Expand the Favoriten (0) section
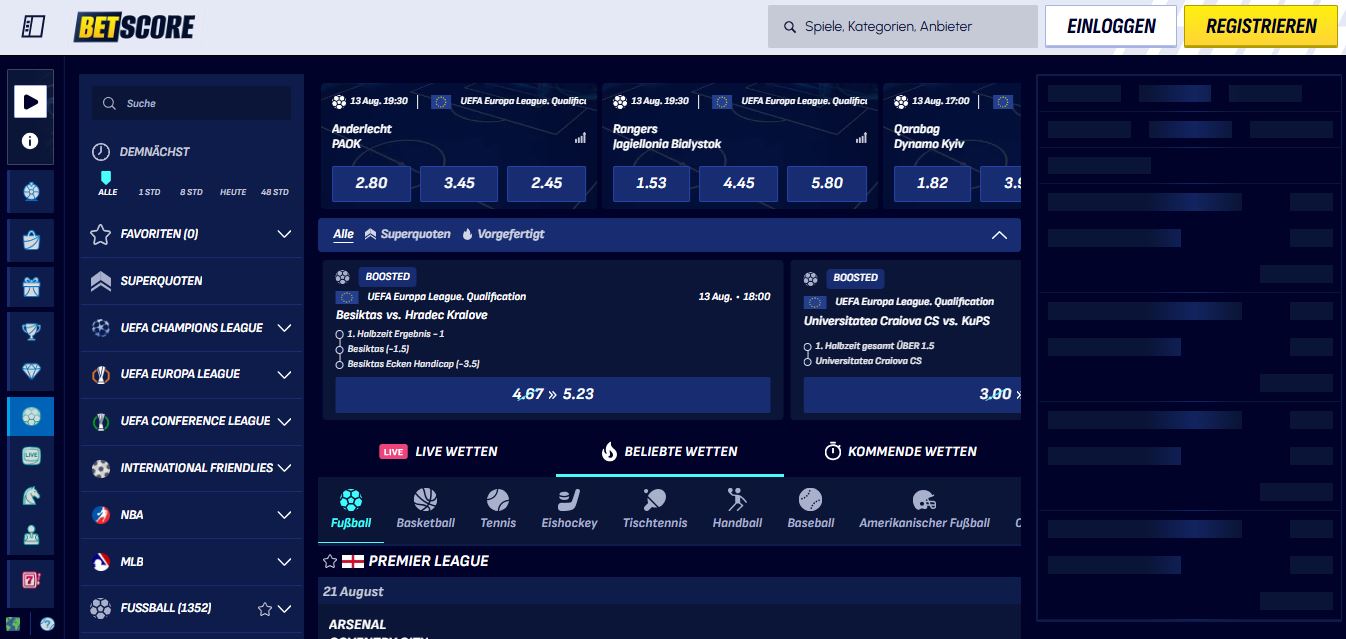 [x=284, y=234]
